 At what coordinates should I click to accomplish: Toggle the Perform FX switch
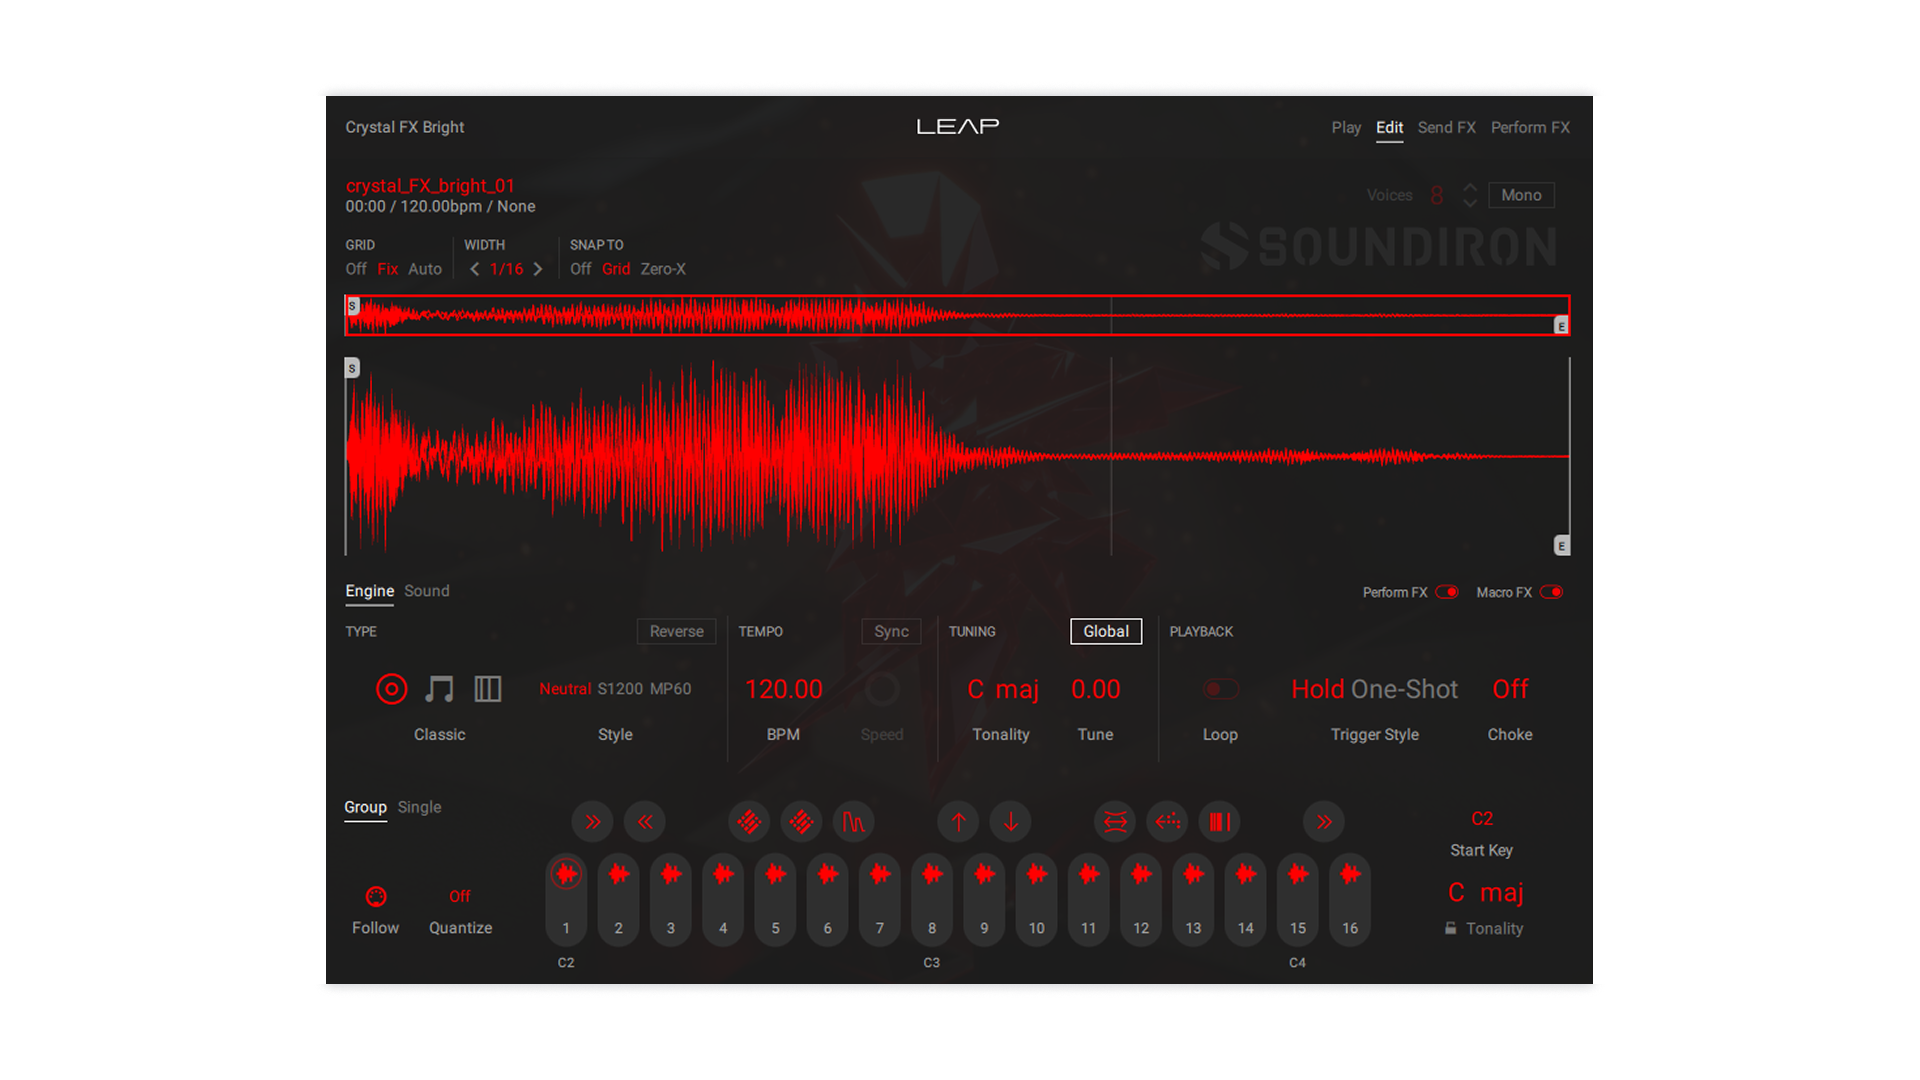point(1447,592)
